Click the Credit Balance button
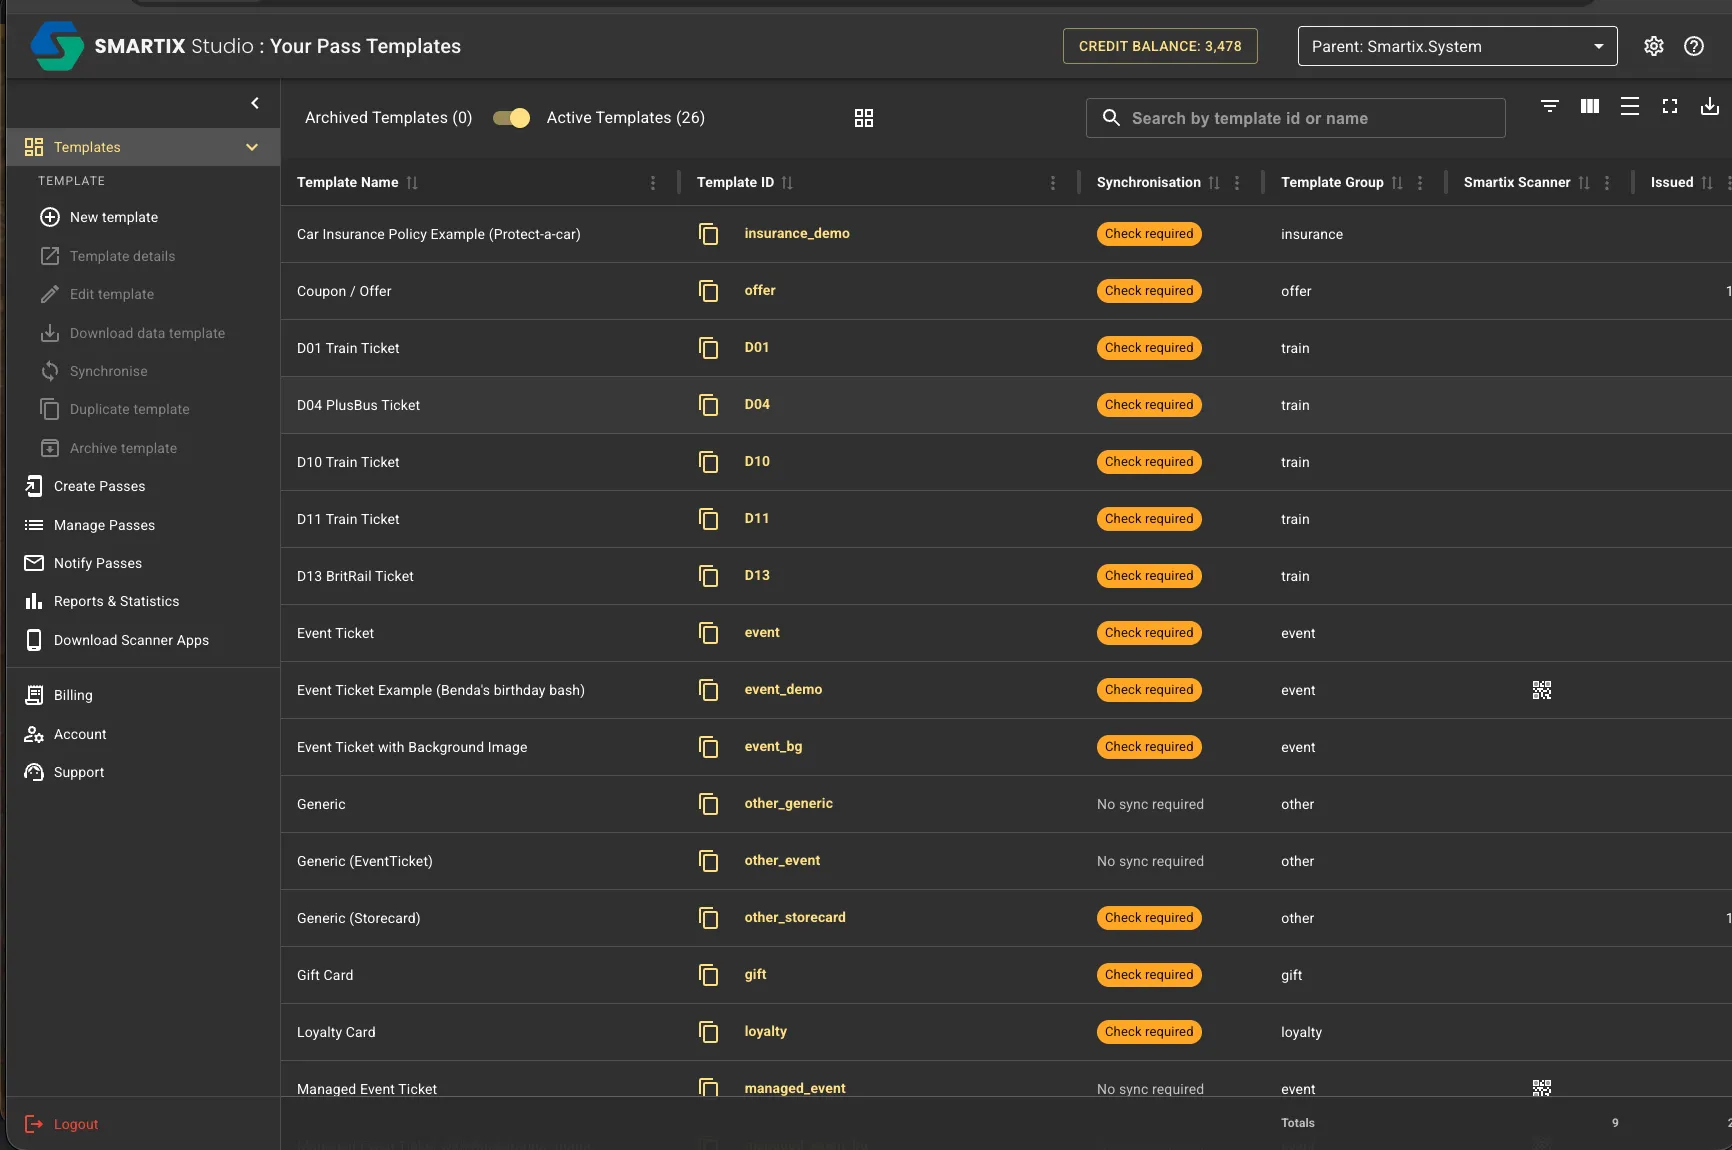1732x1150 pixels. tap(1160, 46)
